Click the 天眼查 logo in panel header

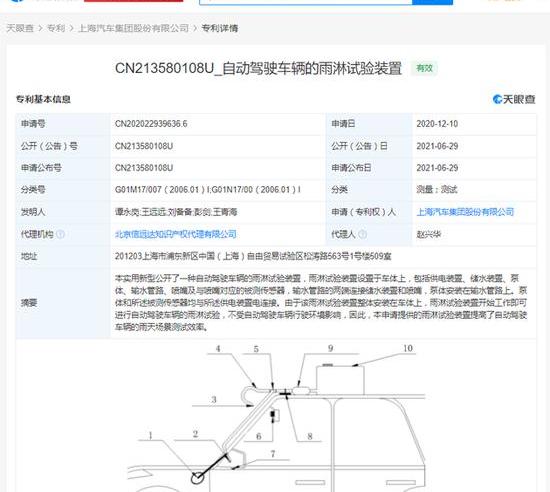(x=514, y=100)
